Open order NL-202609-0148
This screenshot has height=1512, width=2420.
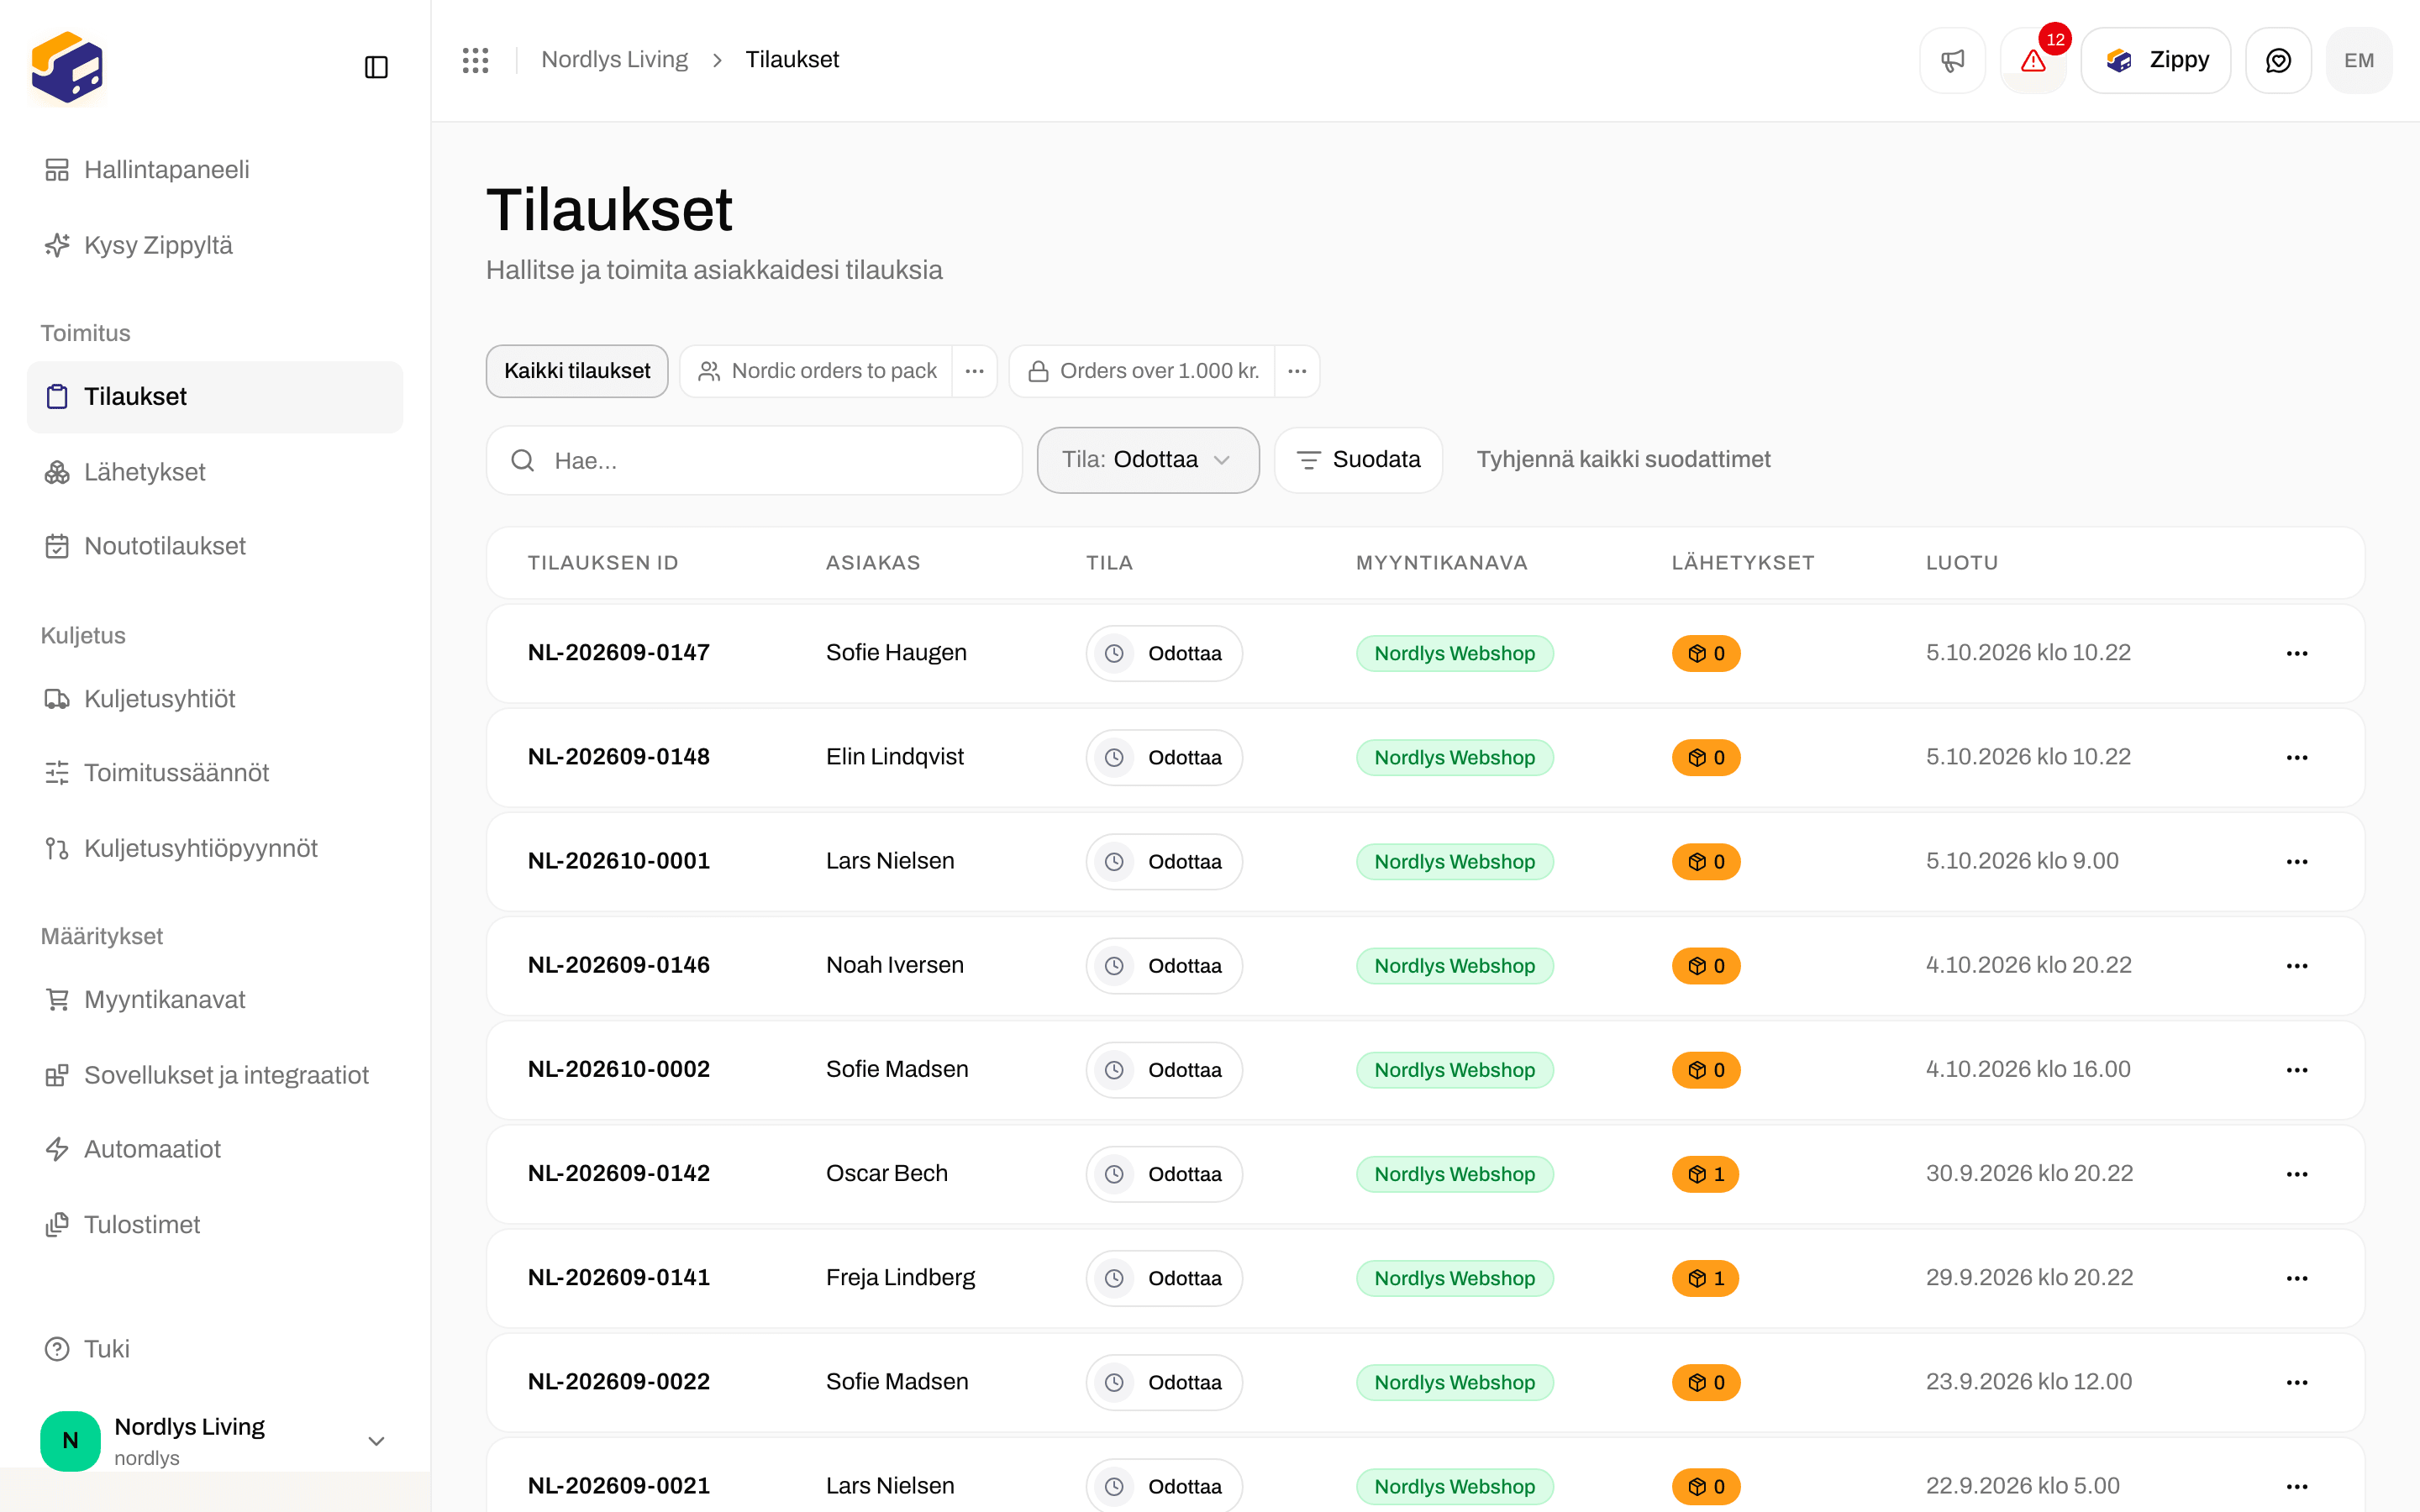618,757
